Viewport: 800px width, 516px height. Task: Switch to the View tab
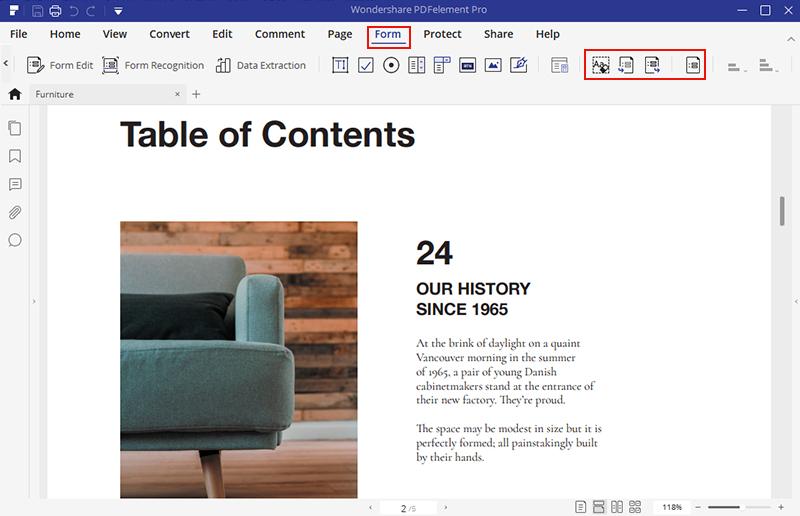[x=114, y=34]
